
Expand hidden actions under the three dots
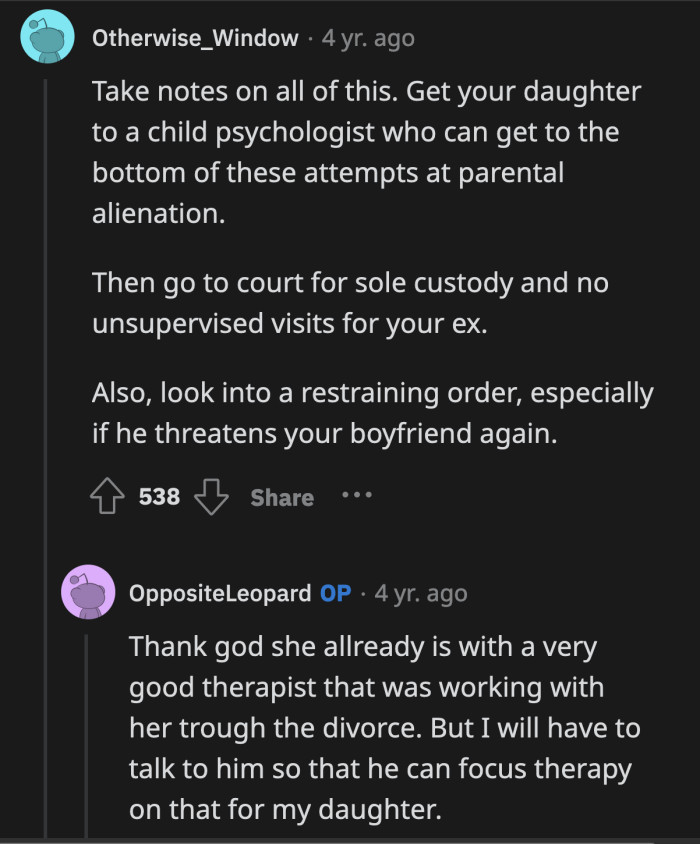357,497
